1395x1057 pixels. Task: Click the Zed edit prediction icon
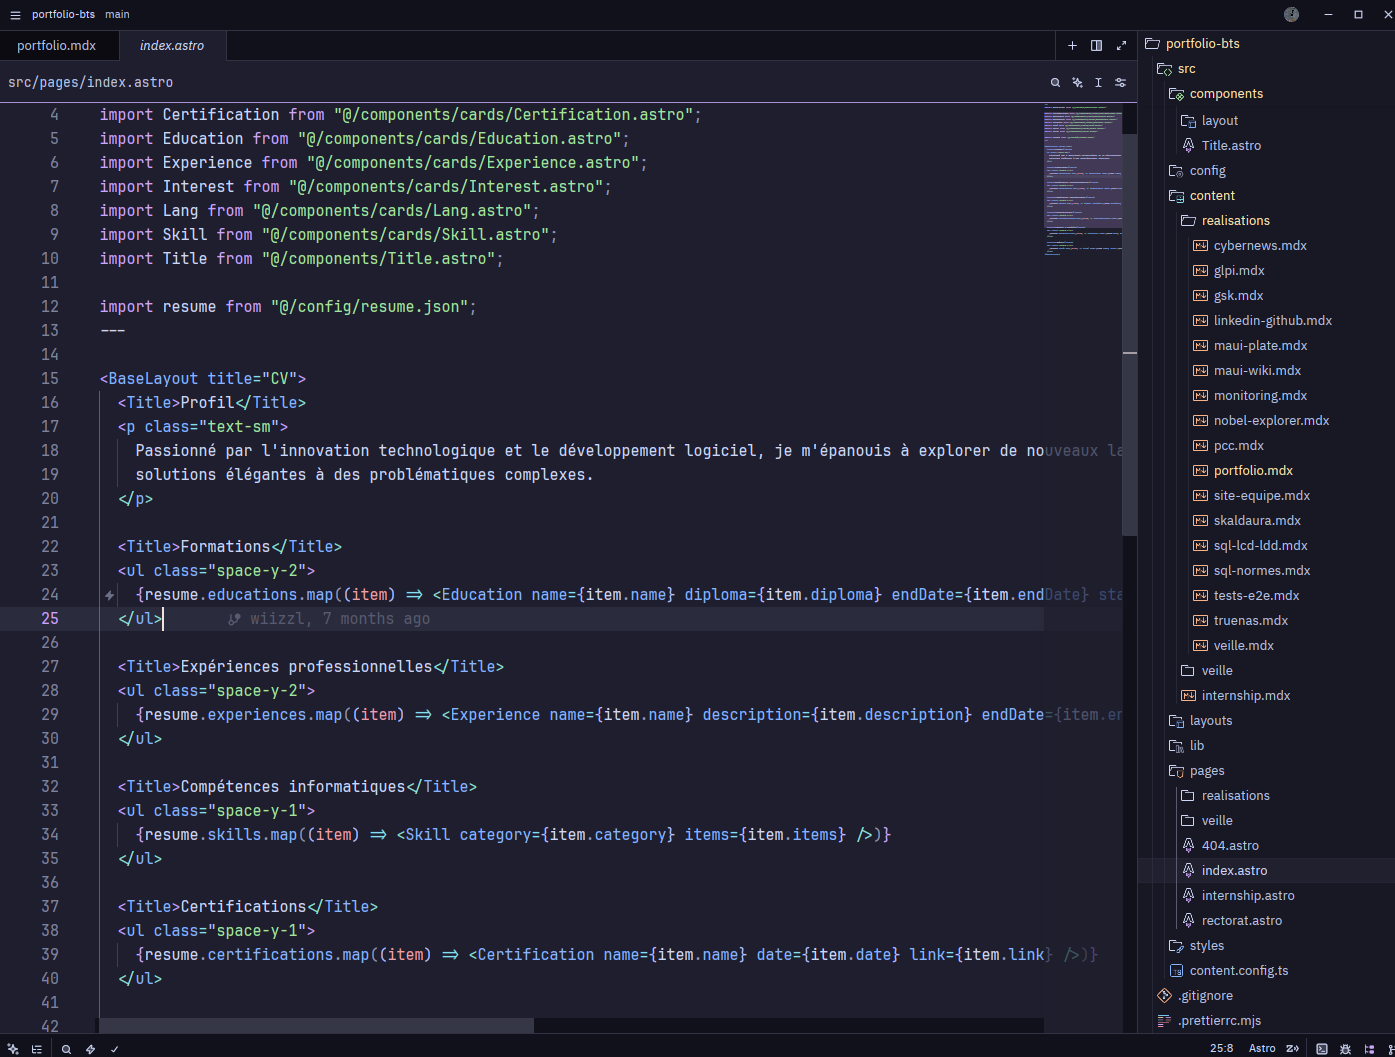1292,1049
